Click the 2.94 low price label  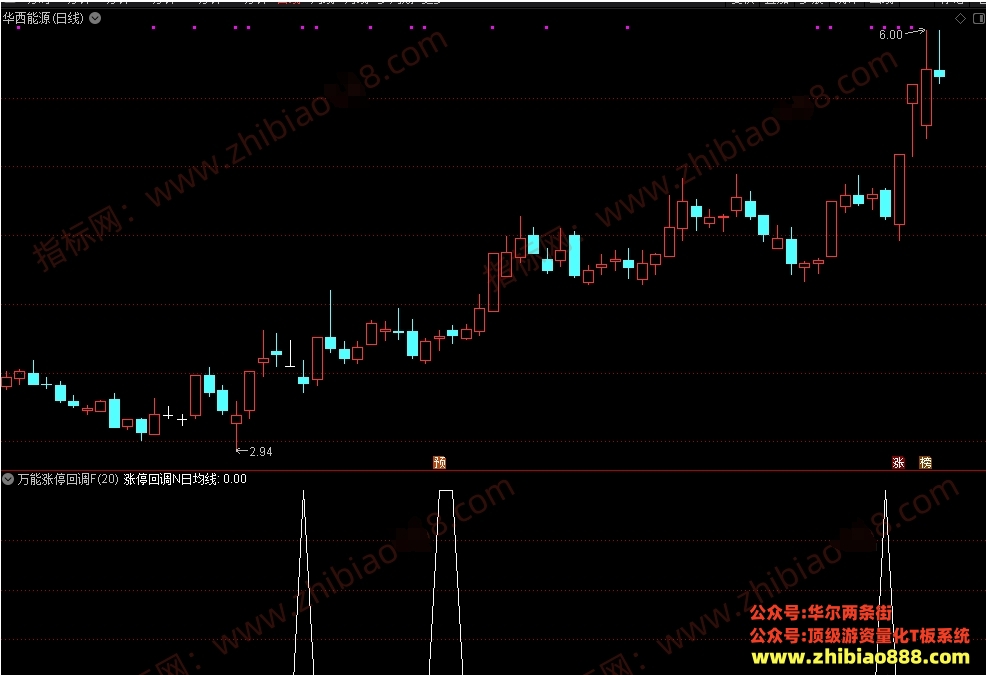click(261, 452)
